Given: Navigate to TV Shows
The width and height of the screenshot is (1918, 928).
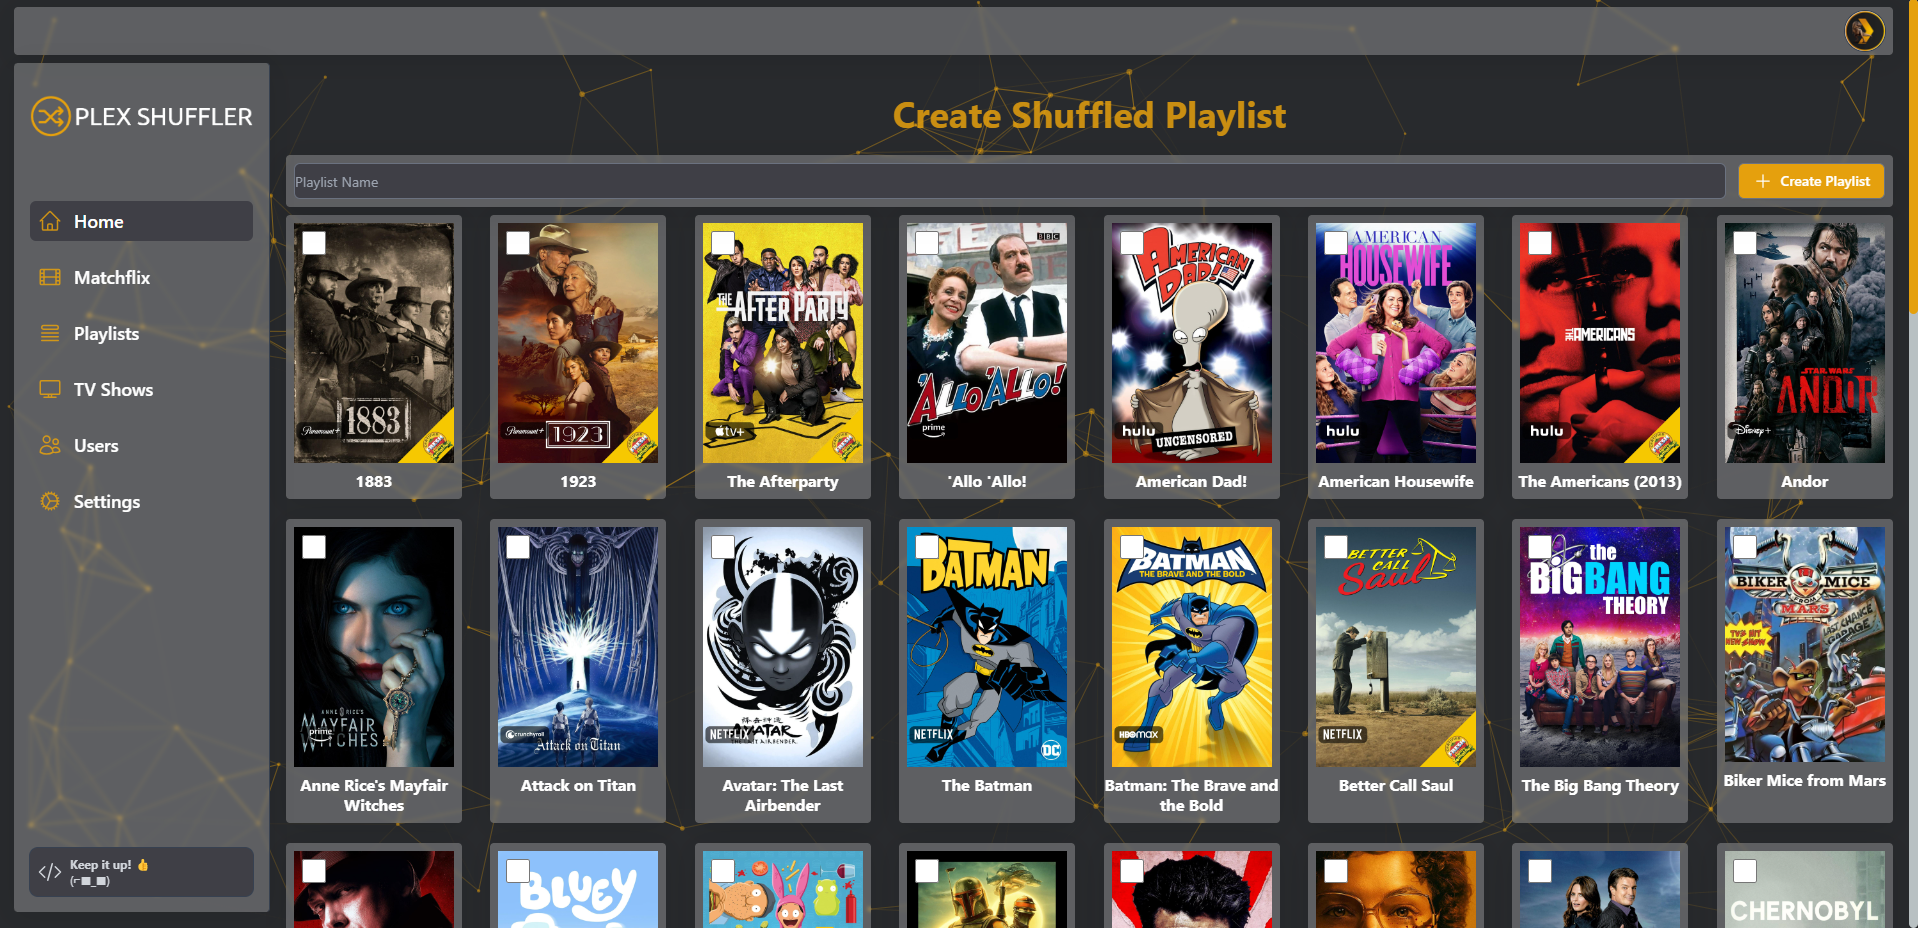Looking at the screenshot, I should (x=141, y=389).
